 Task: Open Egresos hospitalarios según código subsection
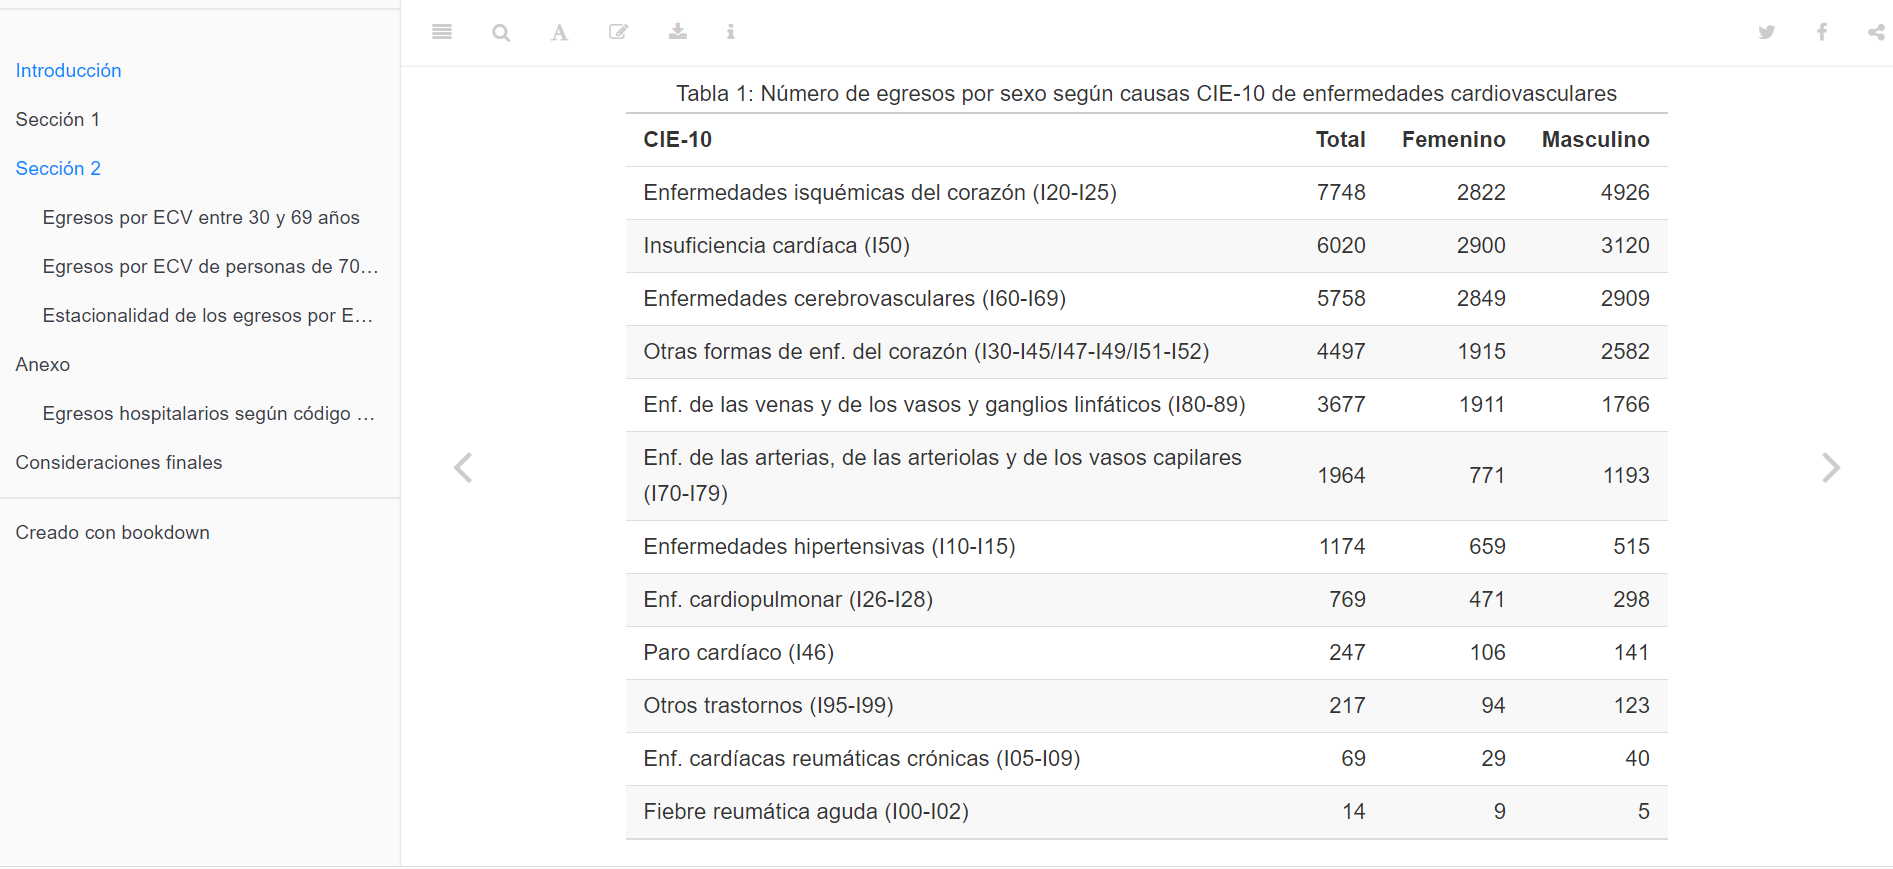[208, 414]
